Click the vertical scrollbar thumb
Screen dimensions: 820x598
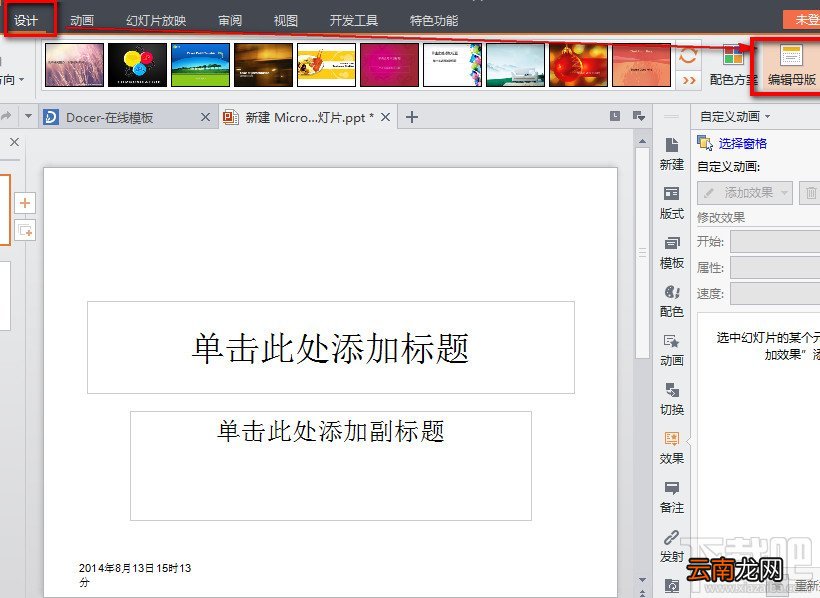tap(642, 253)
